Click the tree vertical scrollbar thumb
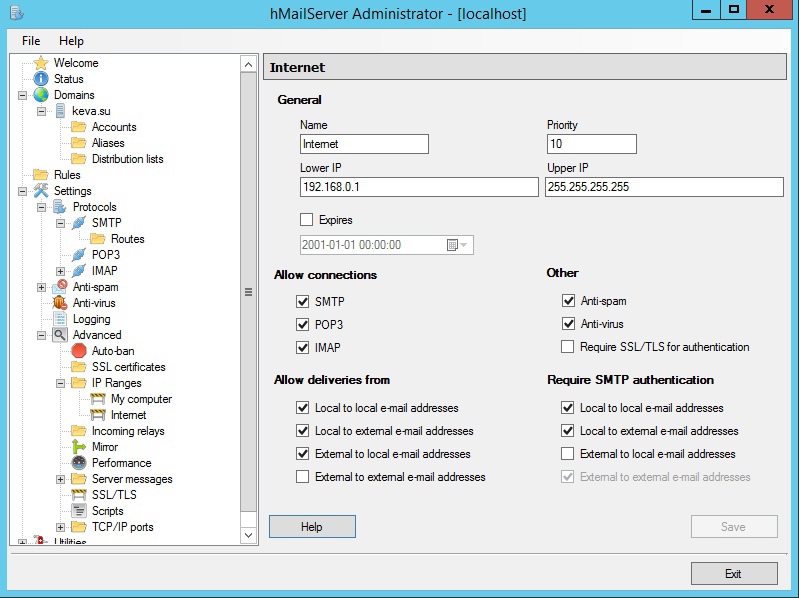Screen dimensions: 799x598 [248, 292]
